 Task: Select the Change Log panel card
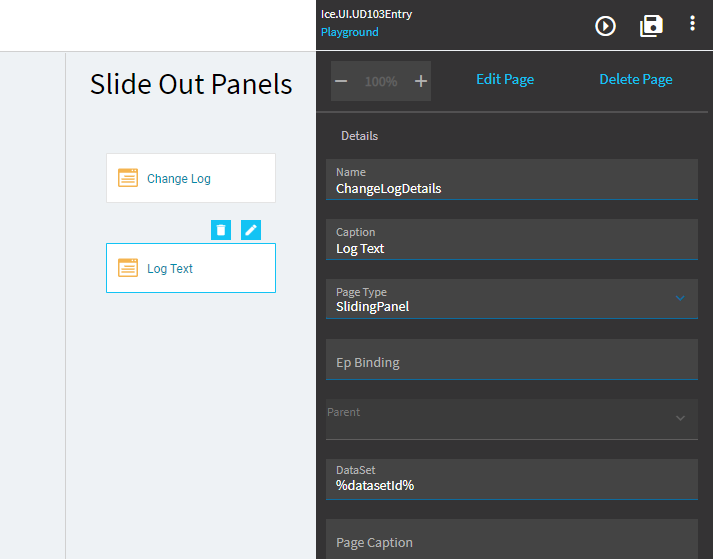coord(191,178)
